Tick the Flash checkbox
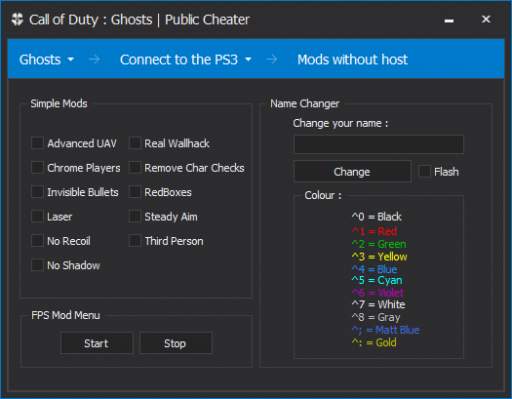Viewport: 512px width, 399px height. point(424,171)
